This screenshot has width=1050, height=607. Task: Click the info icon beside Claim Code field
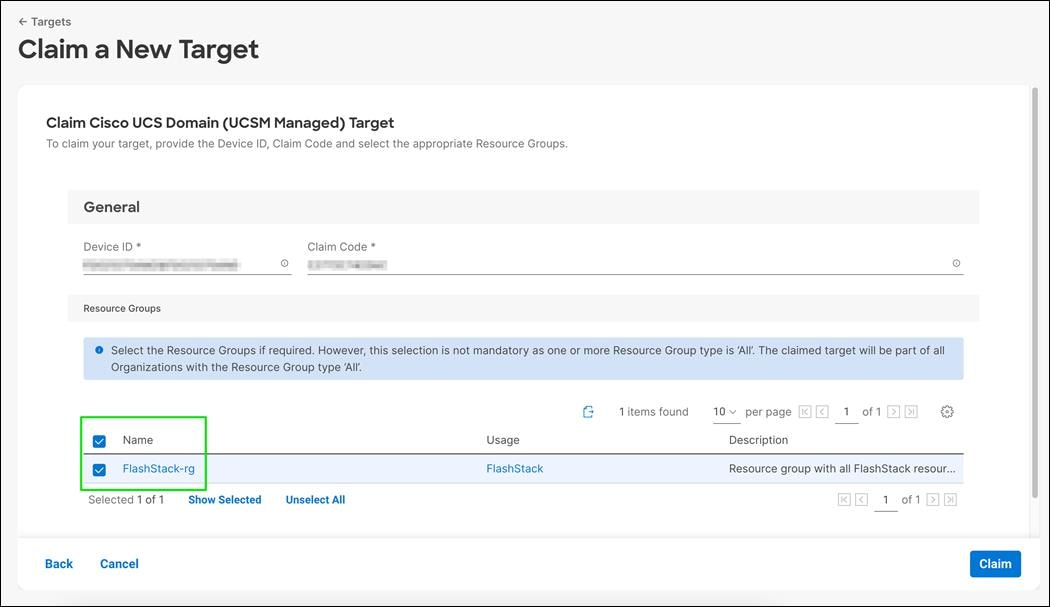coord(956,262)
